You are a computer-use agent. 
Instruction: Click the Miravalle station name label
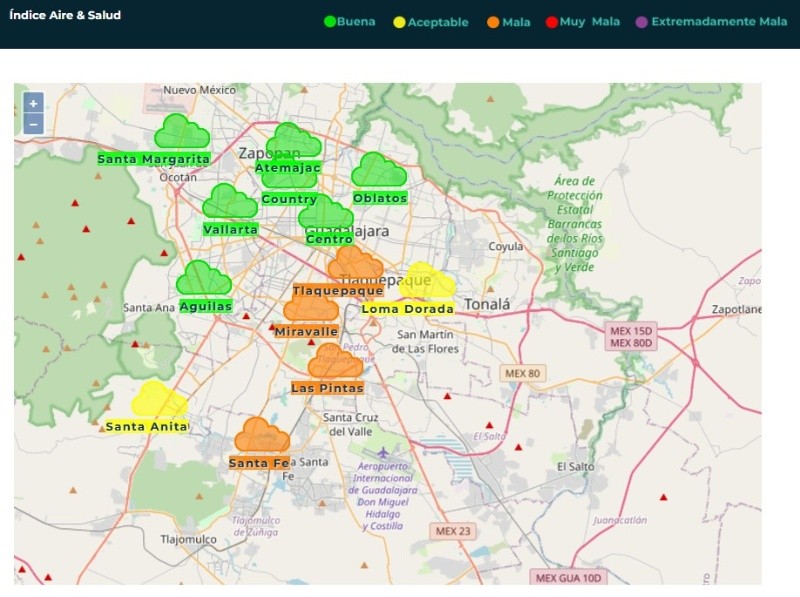(306, 331)
